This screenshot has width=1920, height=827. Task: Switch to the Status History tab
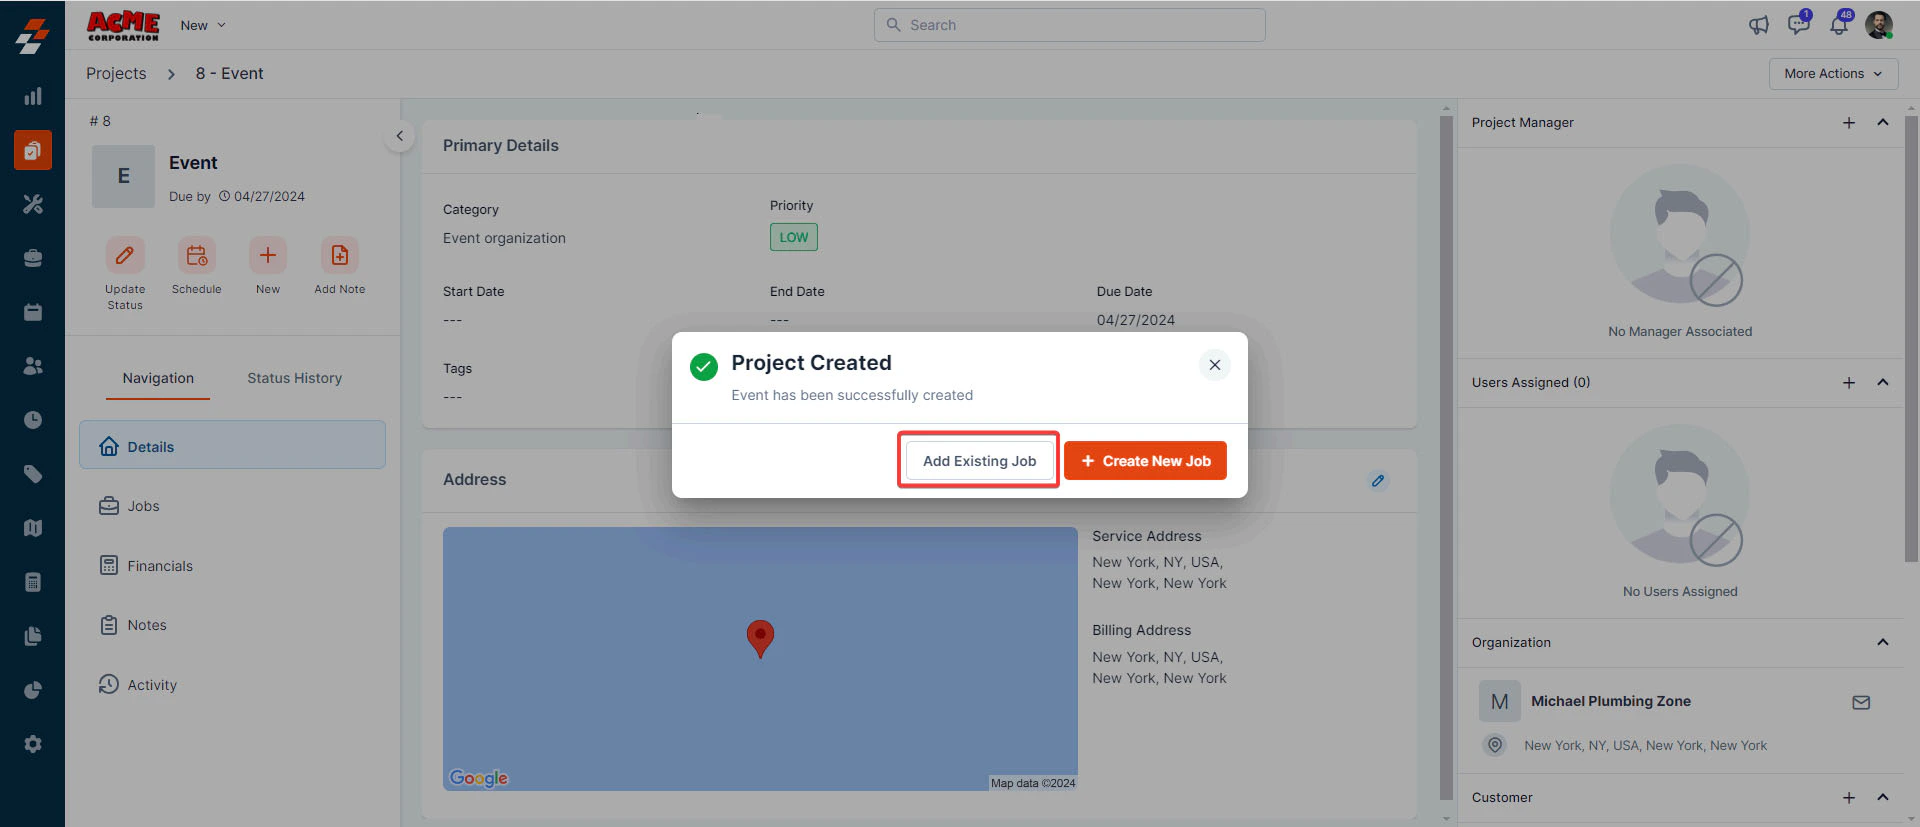point(294,378)
